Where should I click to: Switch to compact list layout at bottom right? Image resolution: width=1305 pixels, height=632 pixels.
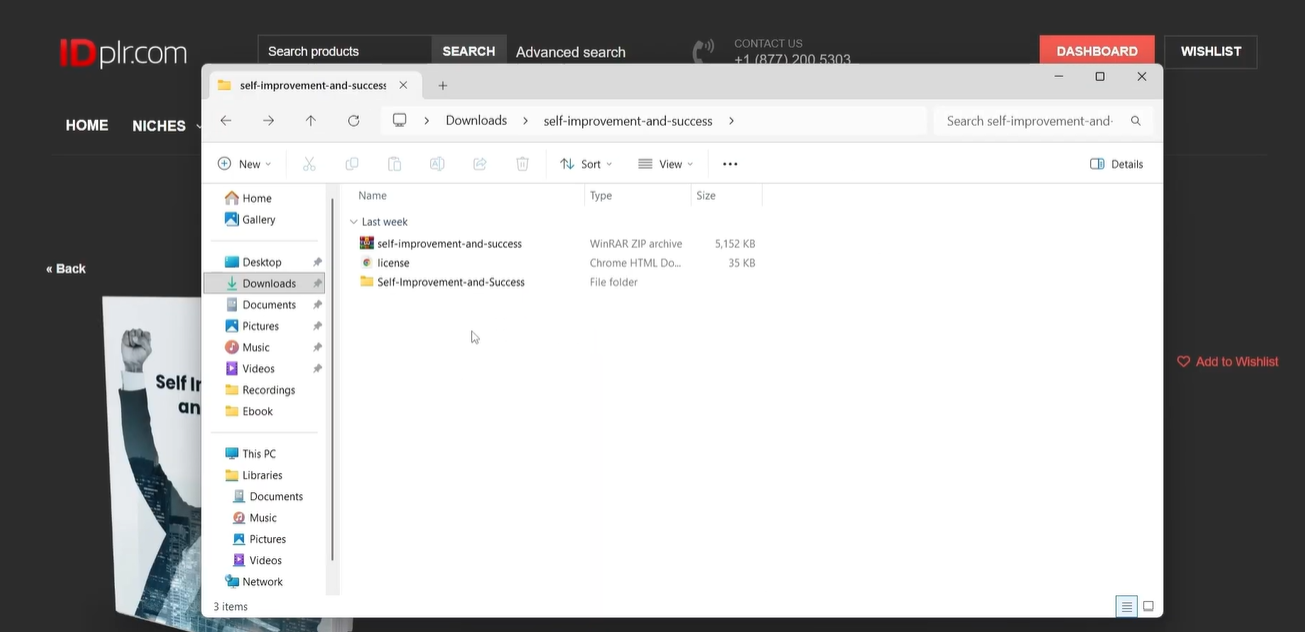[x=1126, y=605]
